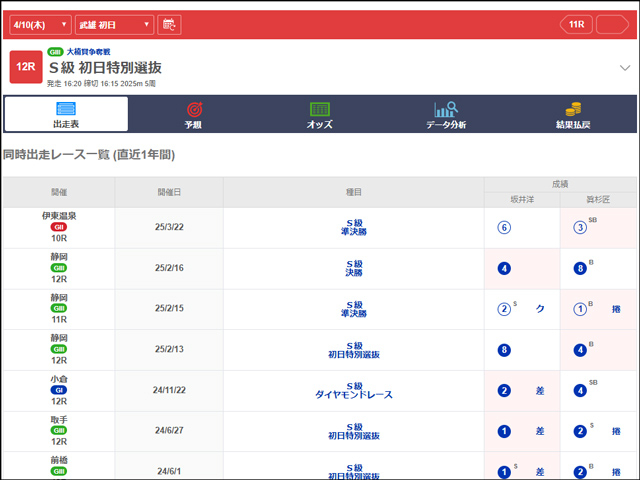Viewport: 640px width, 480px height.
Task: Go to previous race 11R
Action: [574, 24]
